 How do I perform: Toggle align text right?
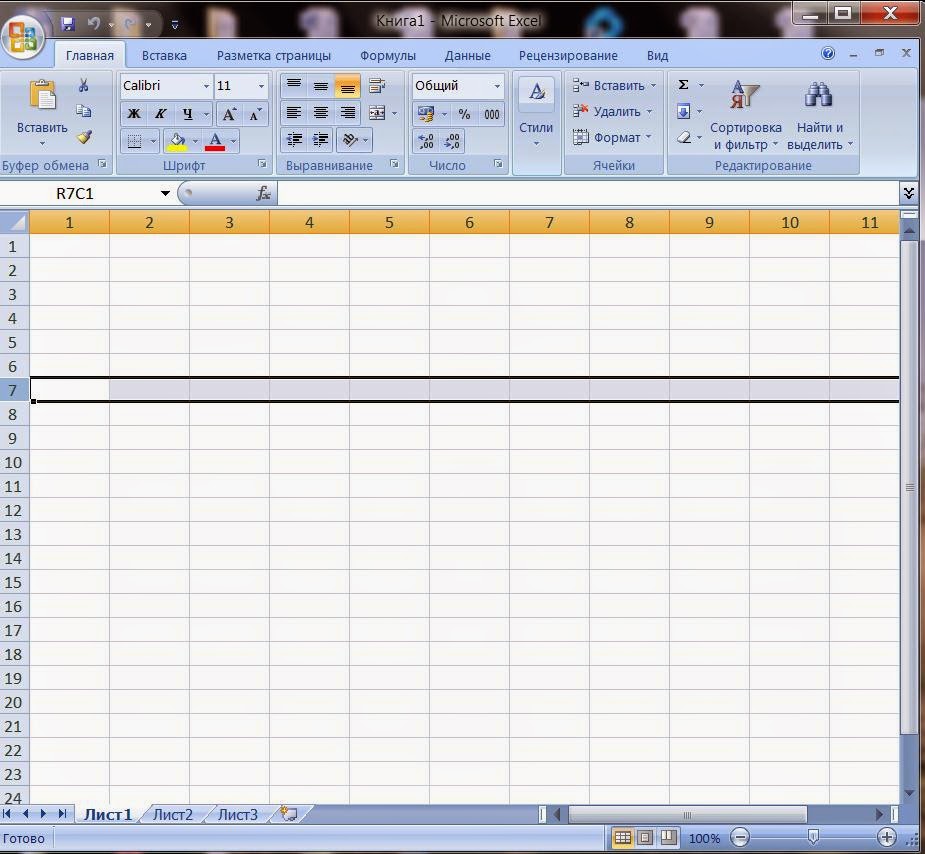point(347,113)
